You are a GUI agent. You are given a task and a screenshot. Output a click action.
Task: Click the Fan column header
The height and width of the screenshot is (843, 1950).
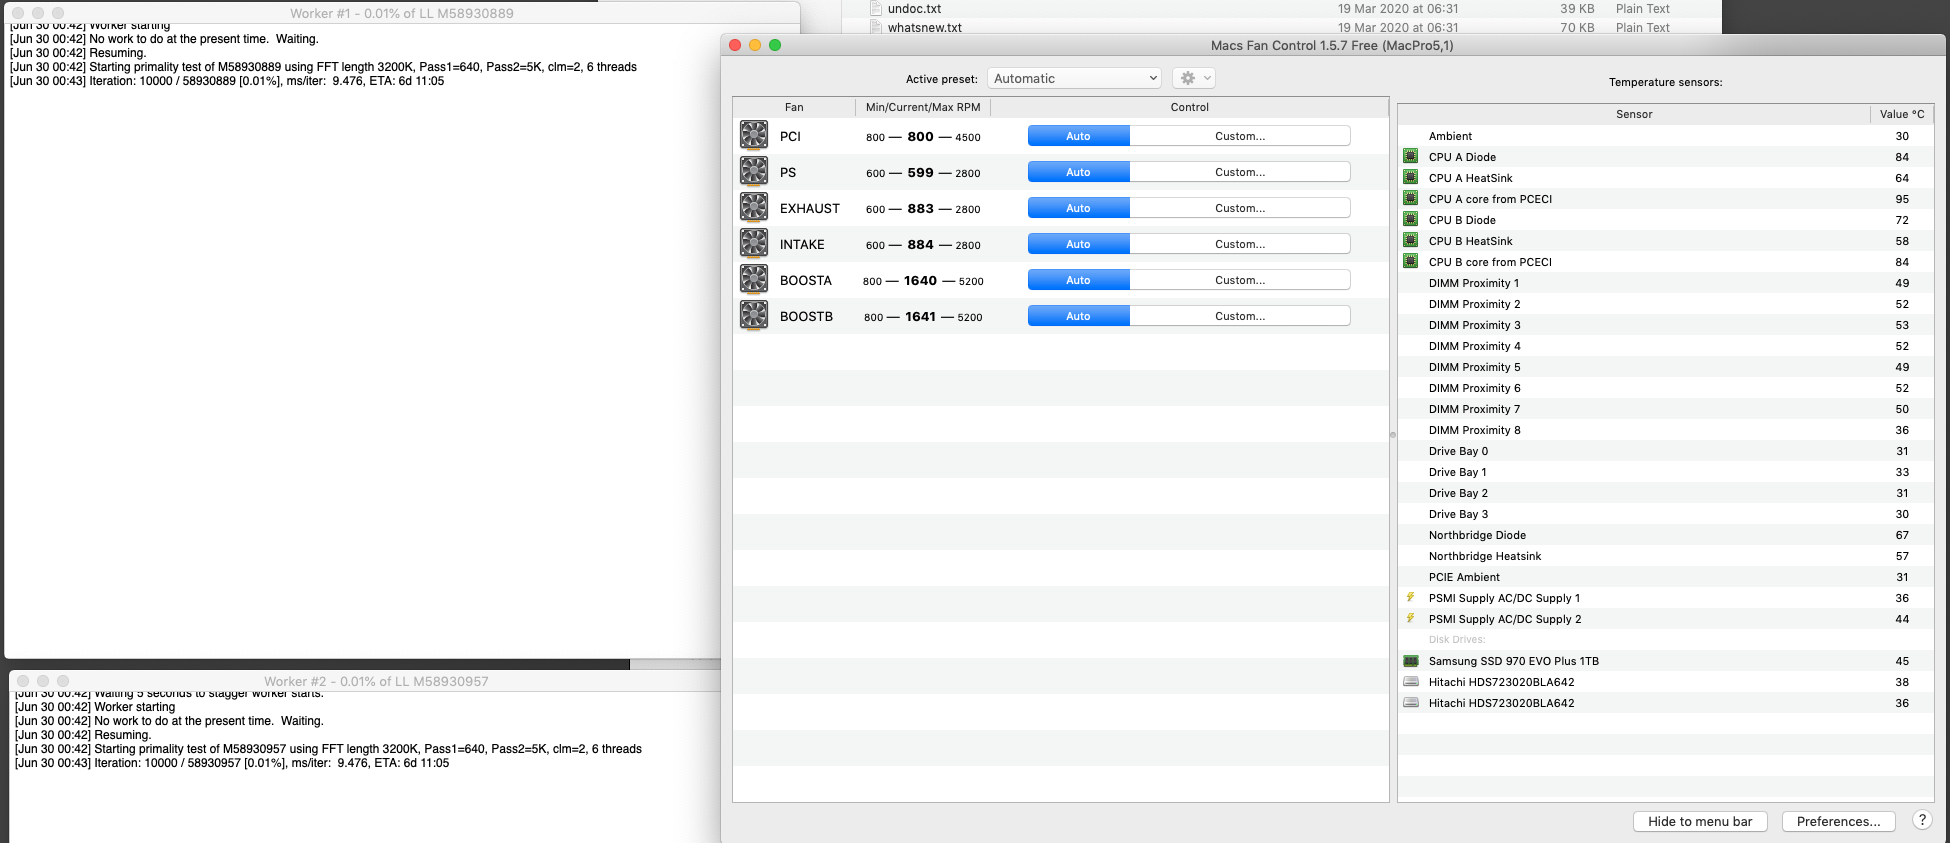pyautogui.click(x=794, y=107)
